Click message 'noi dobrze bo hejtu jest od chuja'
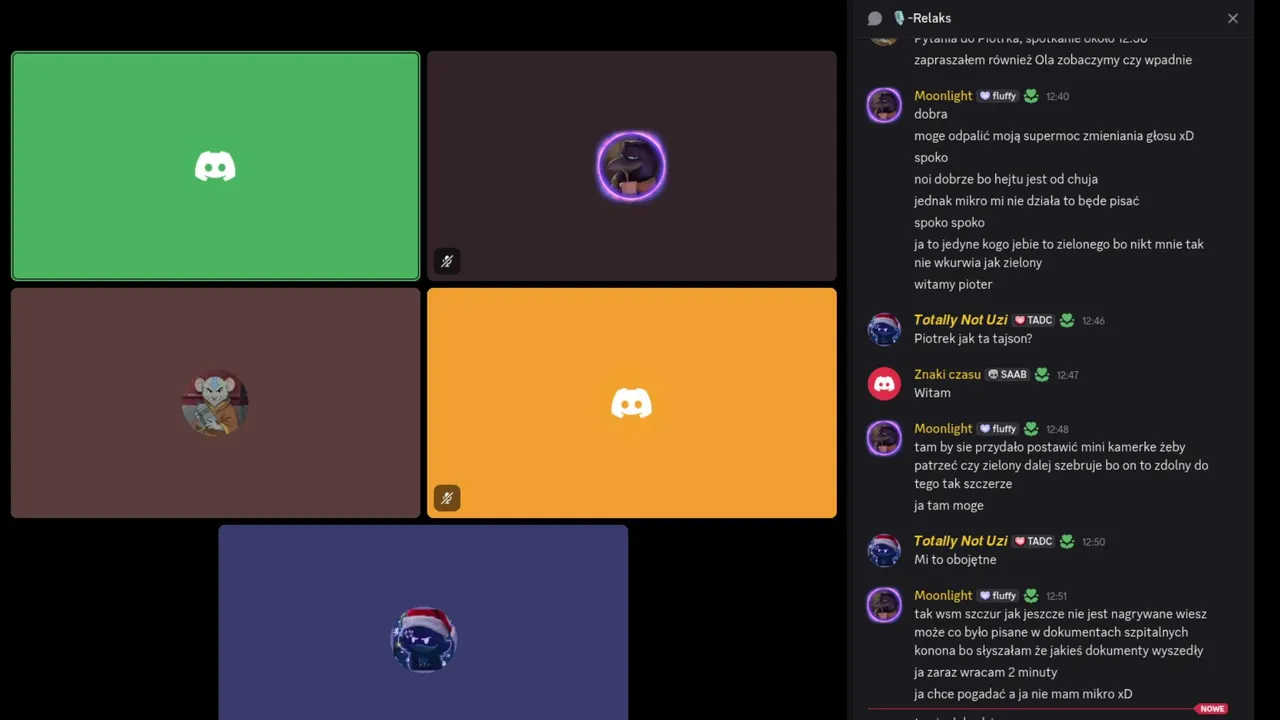Screen dimensions: 1280x720 1006,180
